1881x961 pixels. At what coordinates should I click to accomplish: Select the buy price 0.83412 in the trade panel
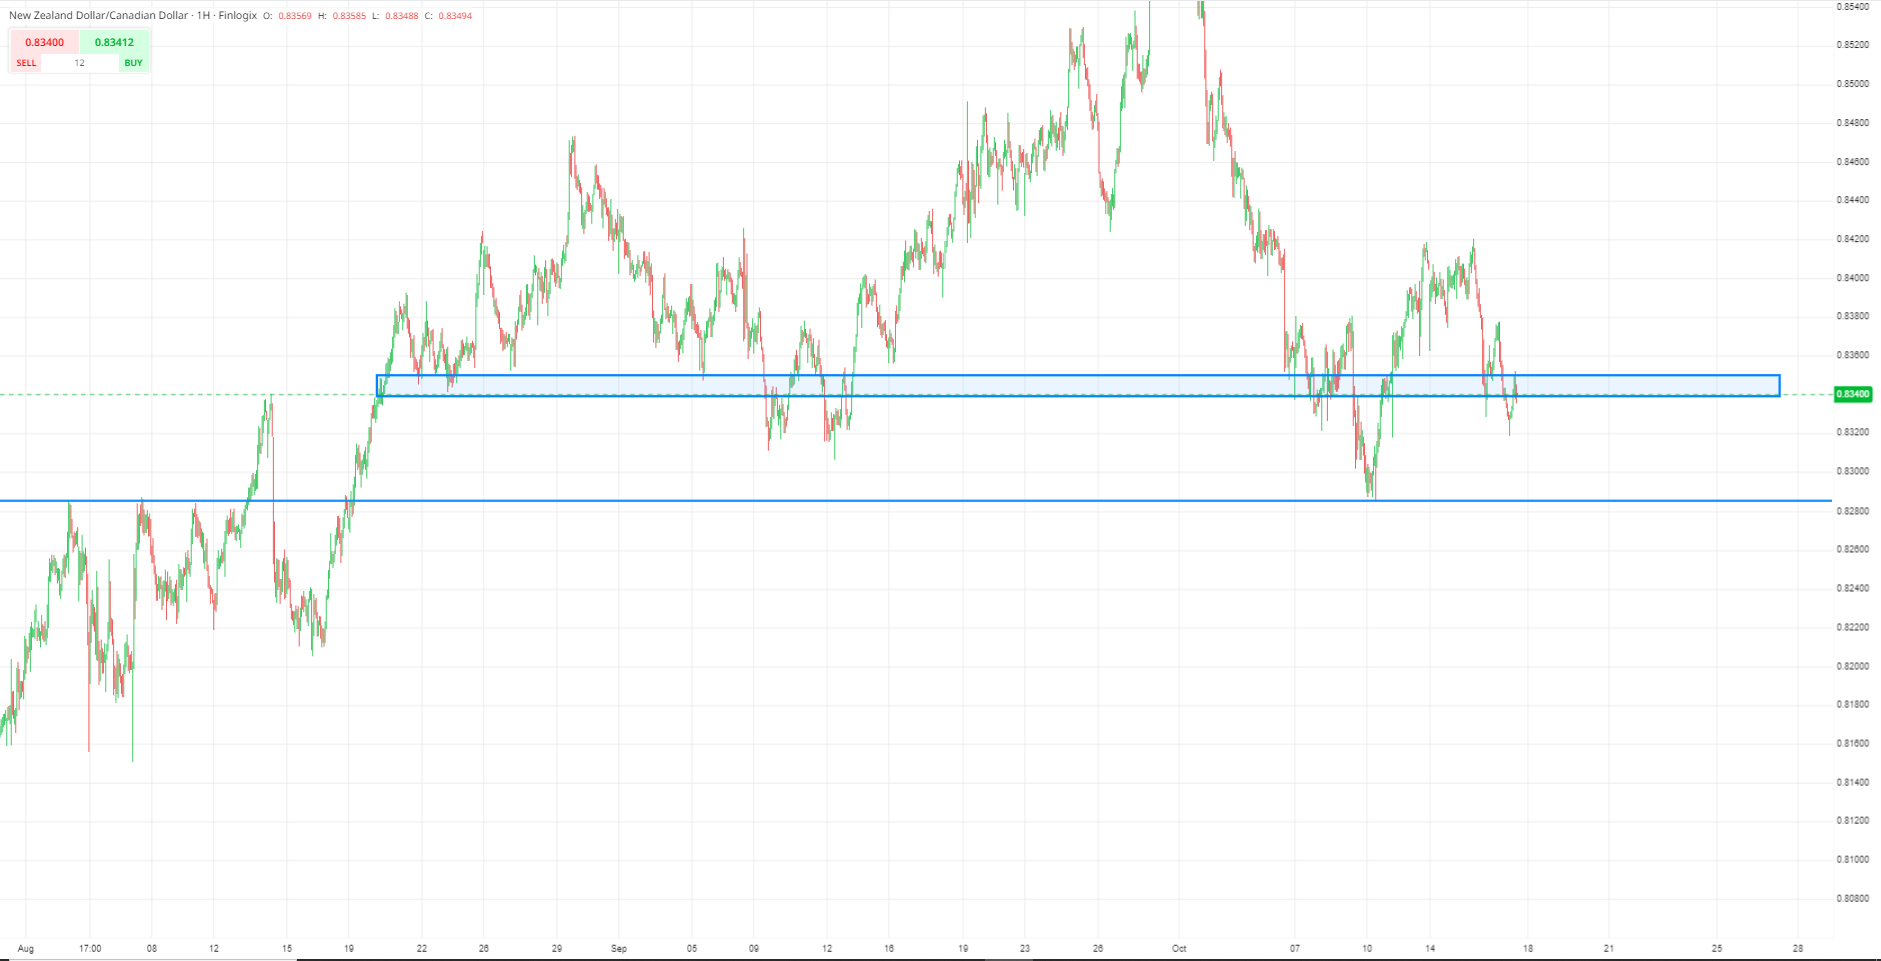click(114, 42)
